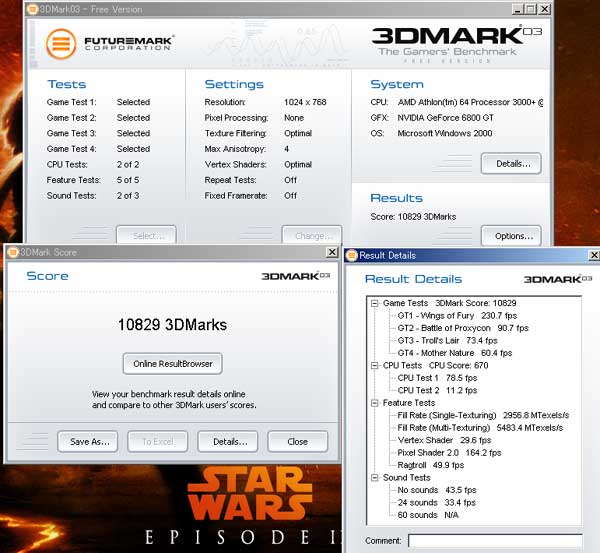Click the Result Details window title icon
Viewport: 600px width, 553px height.
tap(352, 255)
